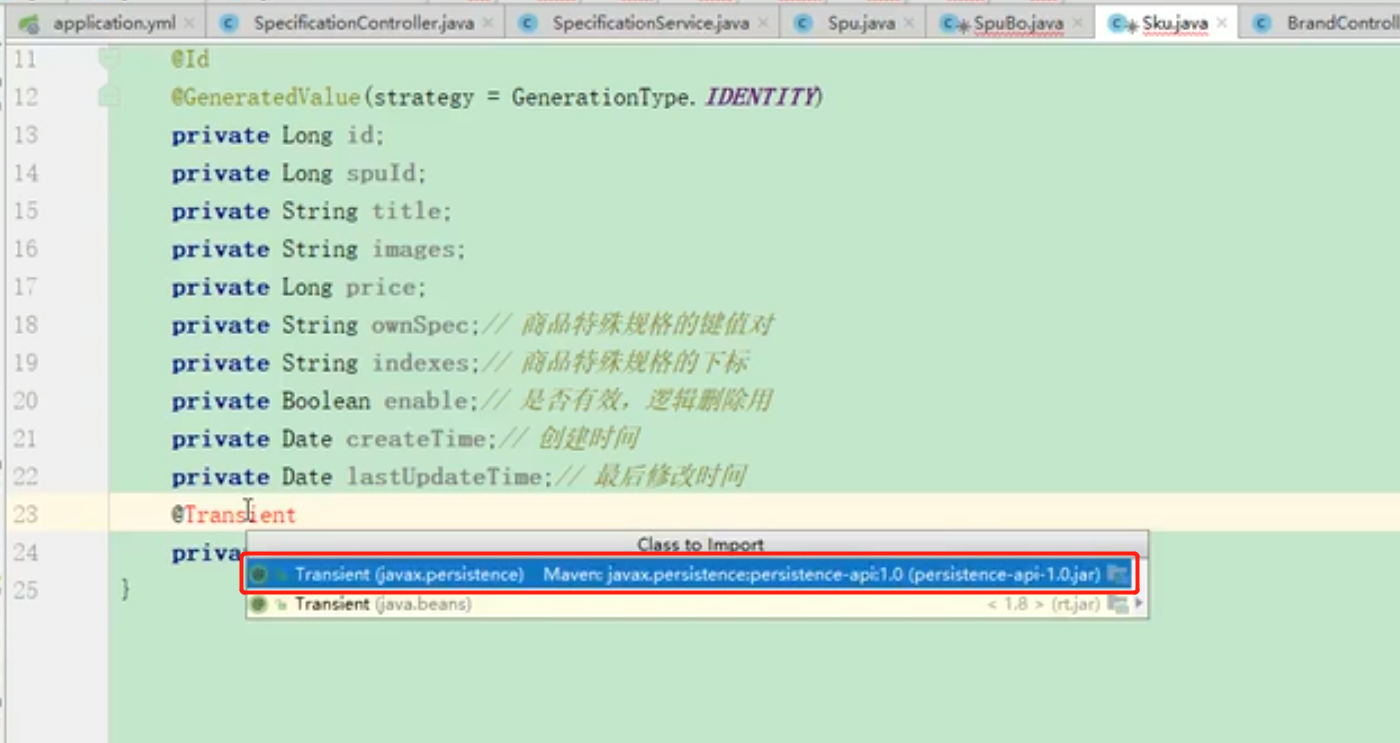Click the Boolean type on line 20

(326, 401)
